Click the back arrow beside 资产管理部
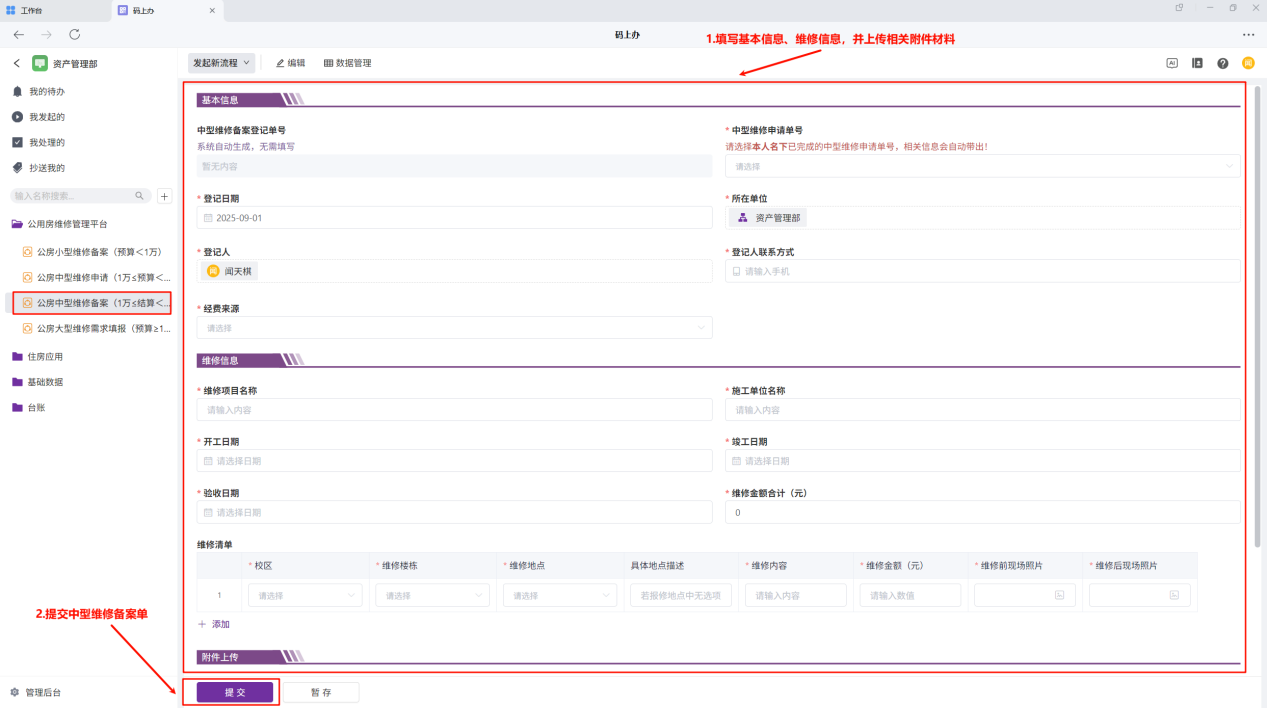 tap(17, 63)
